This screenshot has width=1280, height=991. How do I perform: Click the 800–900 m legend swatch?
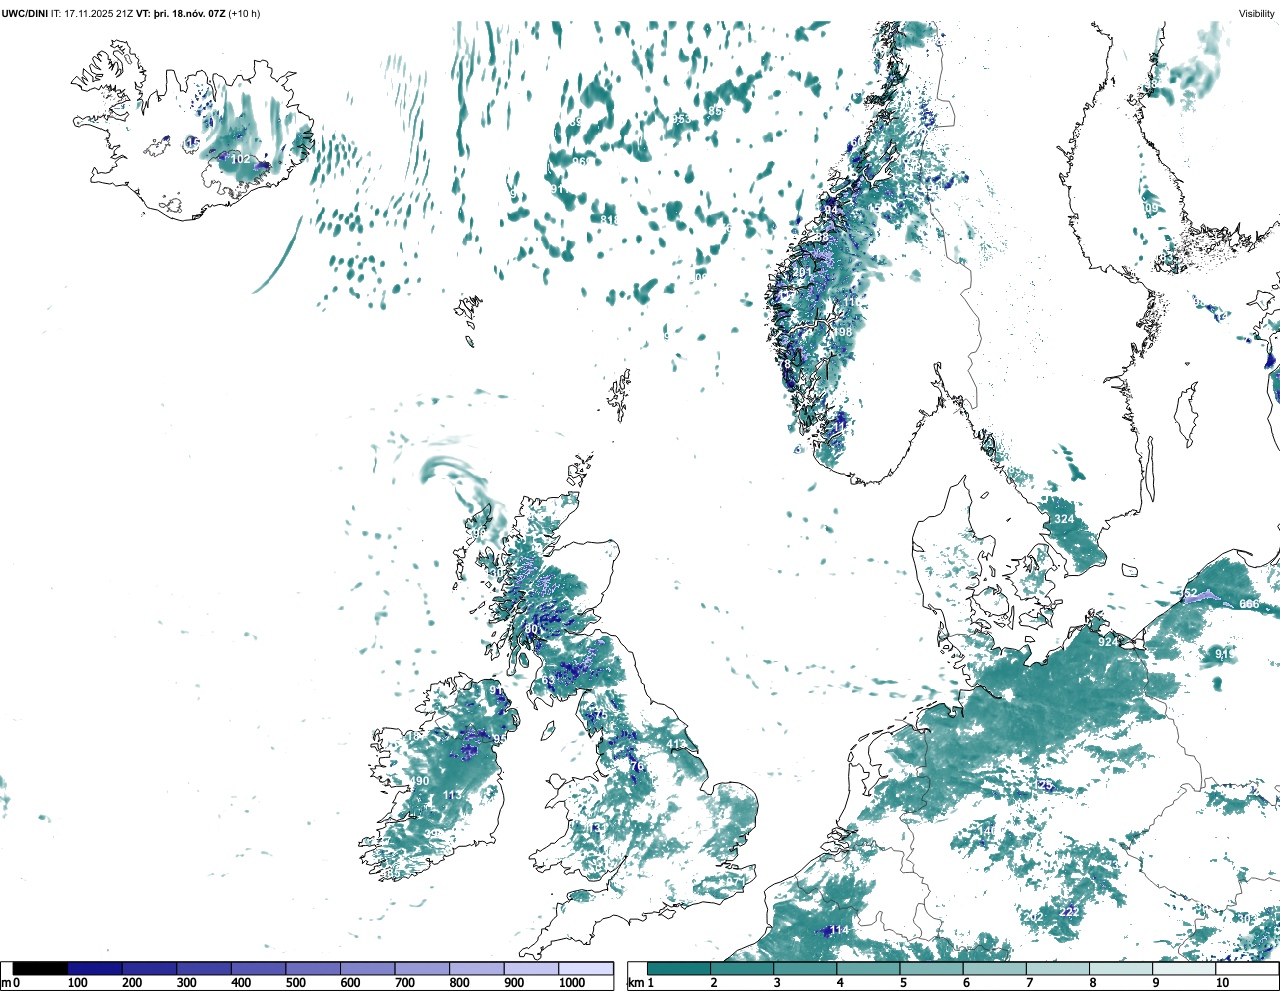tap(477, 968)
